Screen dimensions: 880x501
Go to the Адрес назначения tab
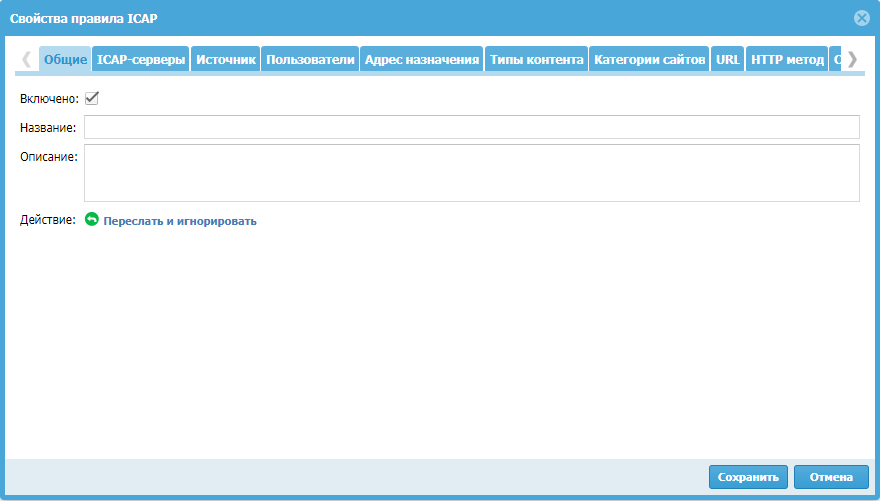click(422, 59)
